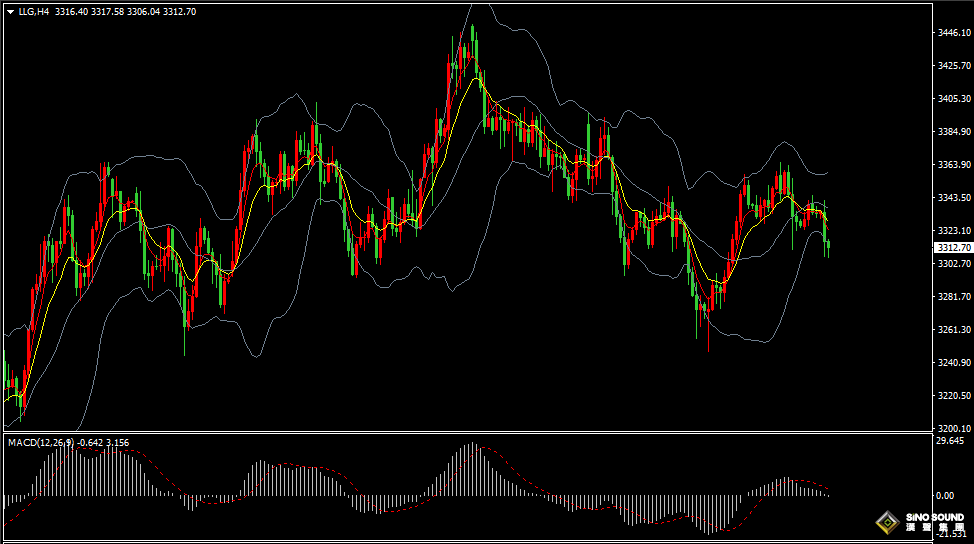Screen dimensions: 974x544
Task: Click the 3240.90 price axis label
Action: tap(955, 363)
